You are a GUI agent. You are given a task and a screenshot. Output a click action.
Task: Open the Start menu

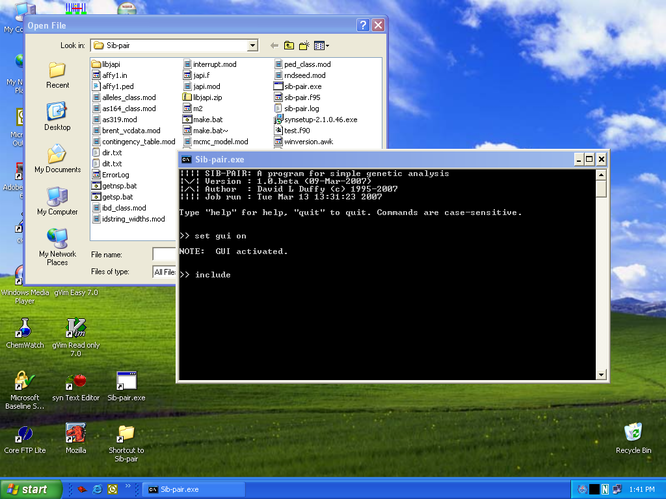30,489
